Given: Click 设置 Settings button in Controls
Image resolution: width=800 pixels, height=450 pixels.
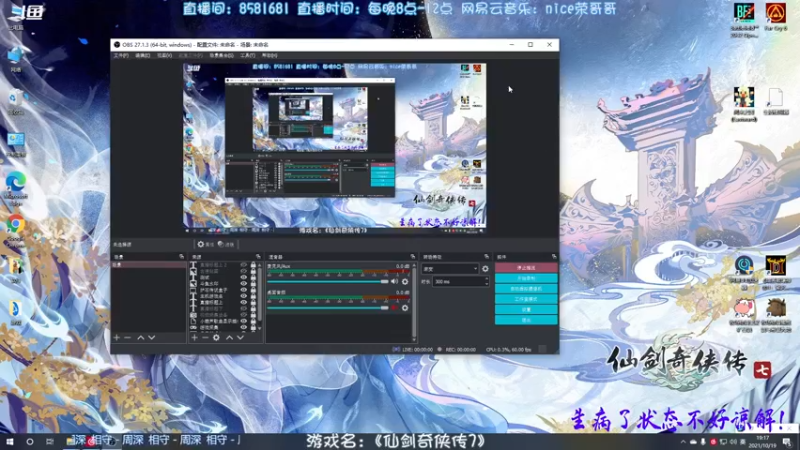Looking at the screenshot, I should (x=526, y=310).
